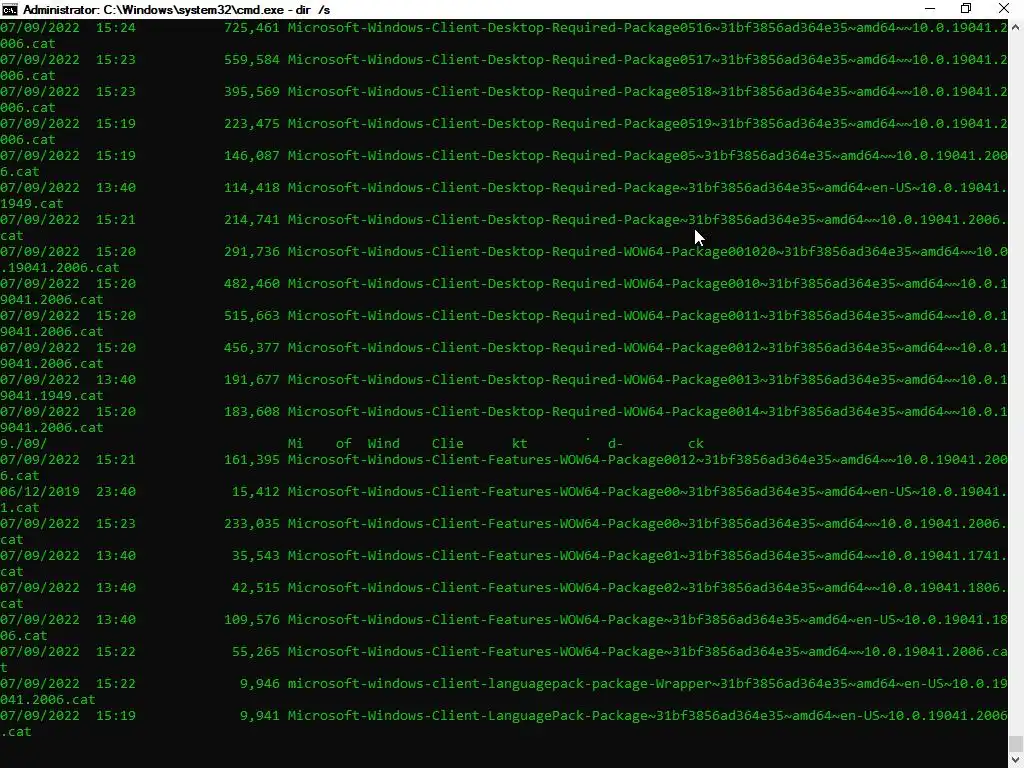This screenshot has width=1024, height=768.
Task: Click file size 9,941
Action: (259, 716)
